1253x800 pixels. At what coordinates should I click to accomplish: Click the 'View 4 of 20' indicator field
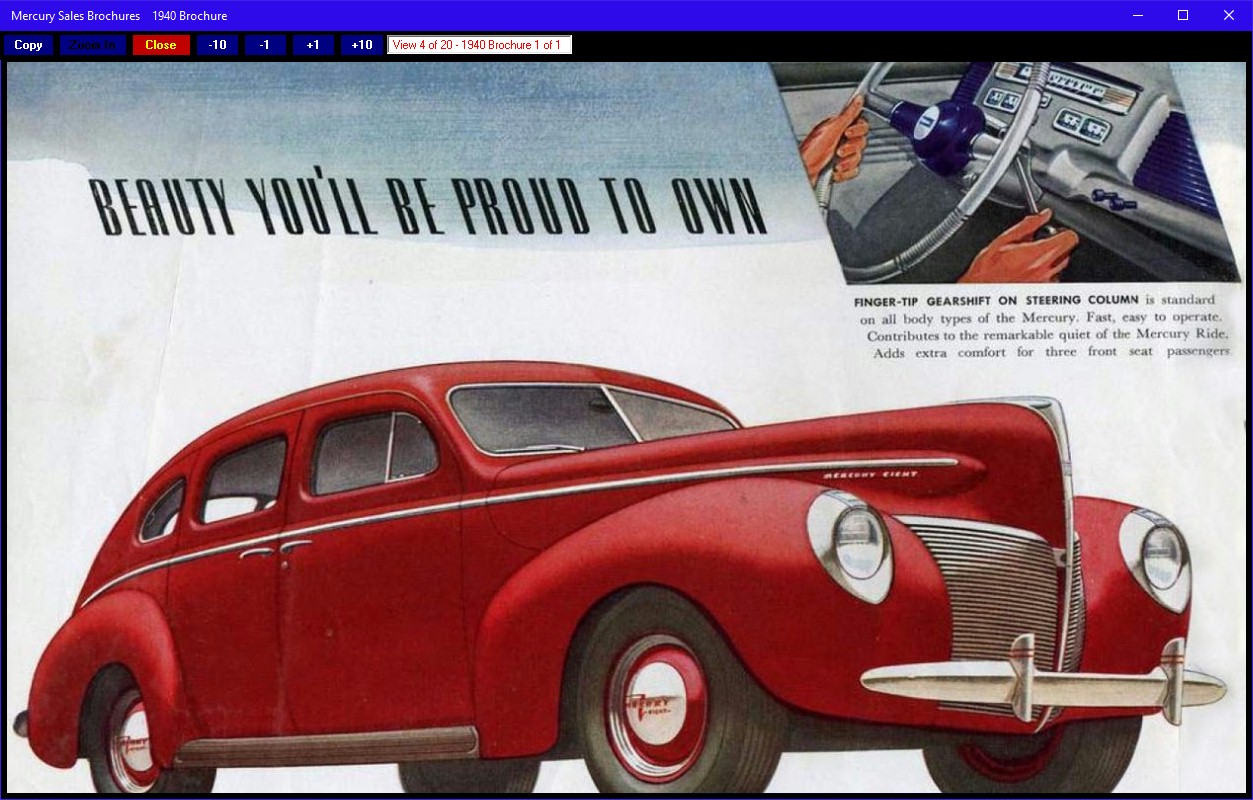click(480, 45)
